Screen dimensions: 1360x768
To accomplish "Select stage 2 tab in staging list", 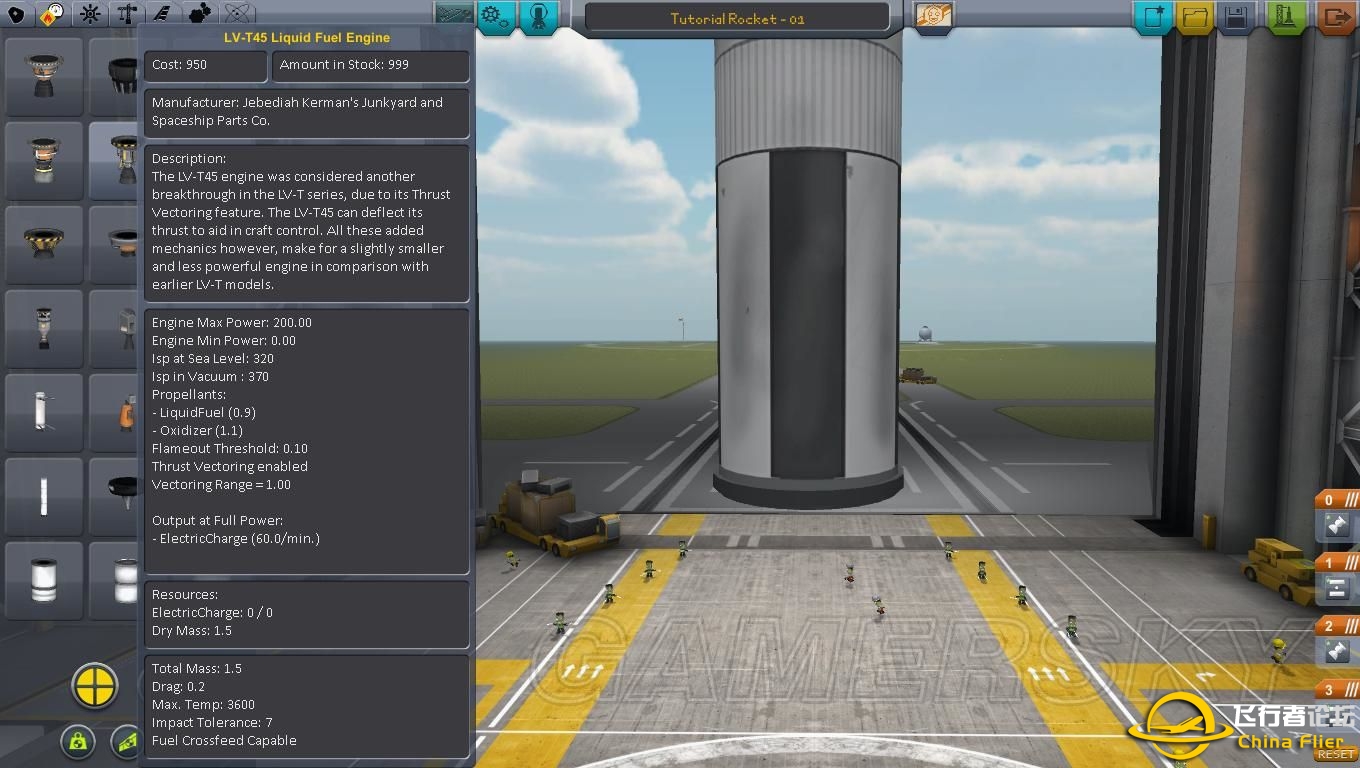I will click(x=1337, y=626).
